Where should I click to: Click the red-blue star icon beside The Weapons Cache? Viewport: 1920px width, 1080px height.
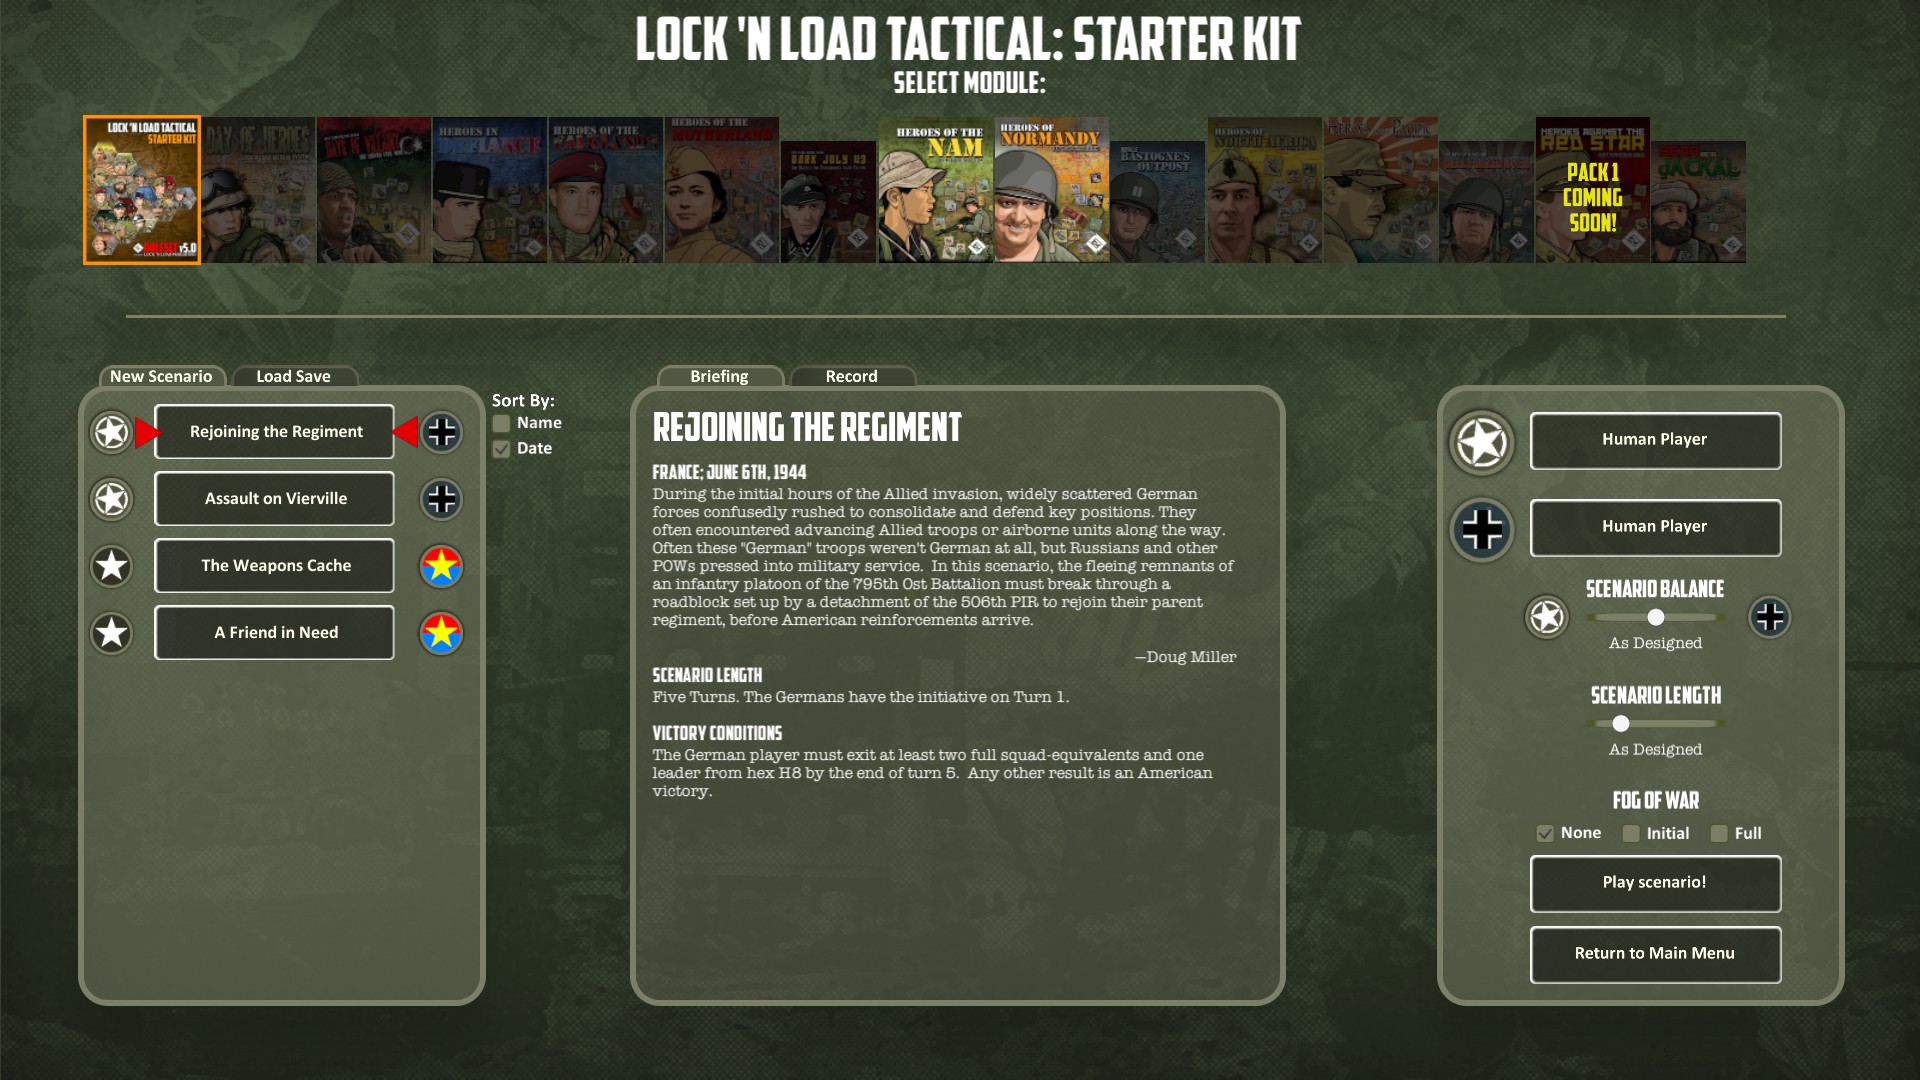coord(441,566)
